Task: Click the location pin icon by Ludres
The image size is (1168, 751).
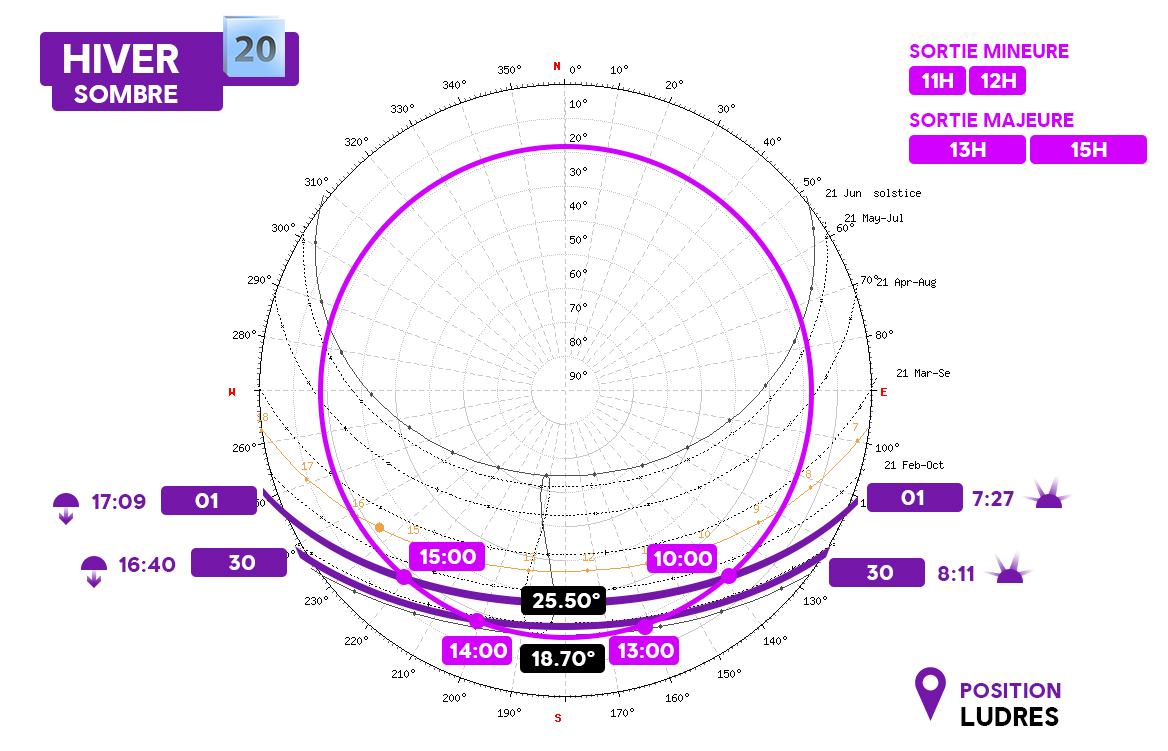Action: pyautogui.click(x=931, y=694)
